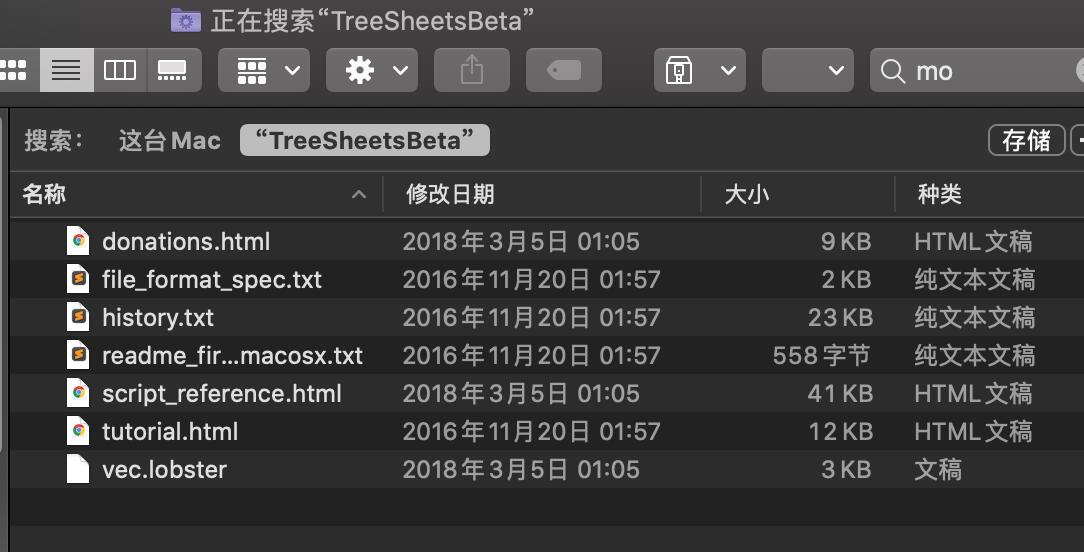Click the Sublime icon for history.txt
Image resolution: width=1084 pixels, height=552 pixels.
pyautogui.click(x=78, y=317)
